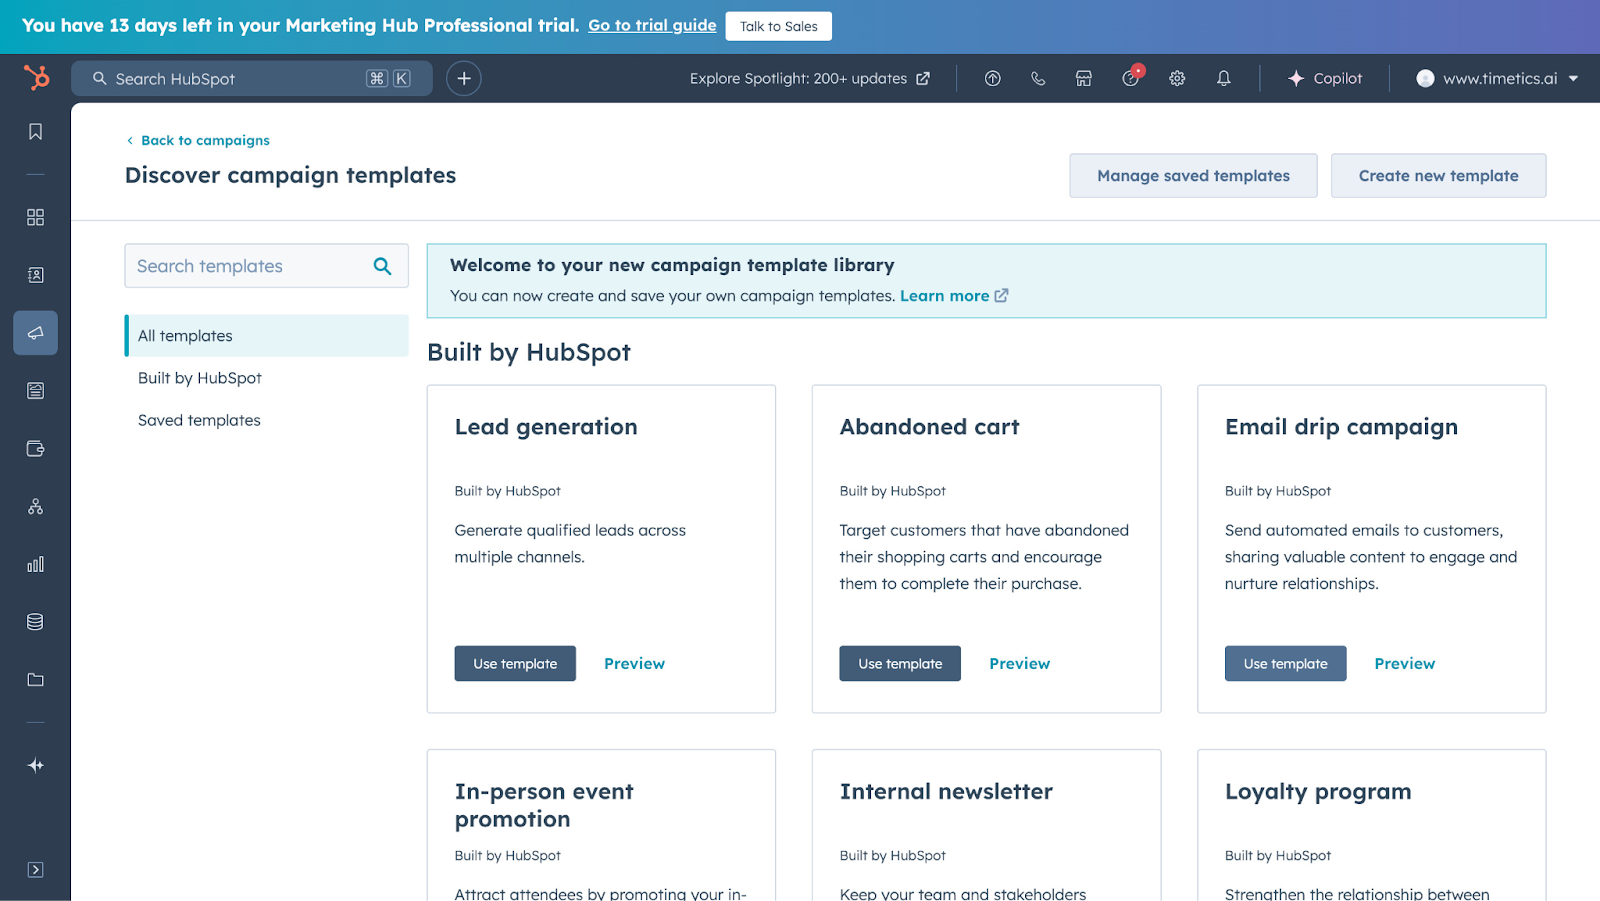Select the Saved templates filter

click(198, 420)
